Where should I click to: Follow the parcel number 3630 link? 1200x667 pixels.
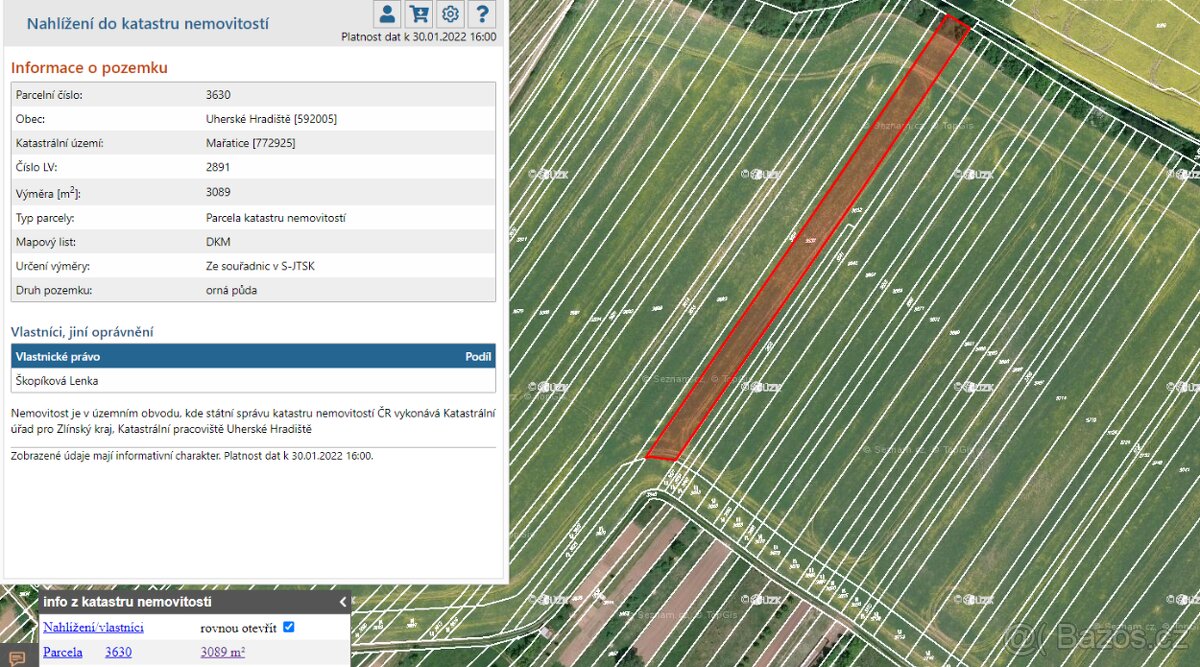point(118,652)
